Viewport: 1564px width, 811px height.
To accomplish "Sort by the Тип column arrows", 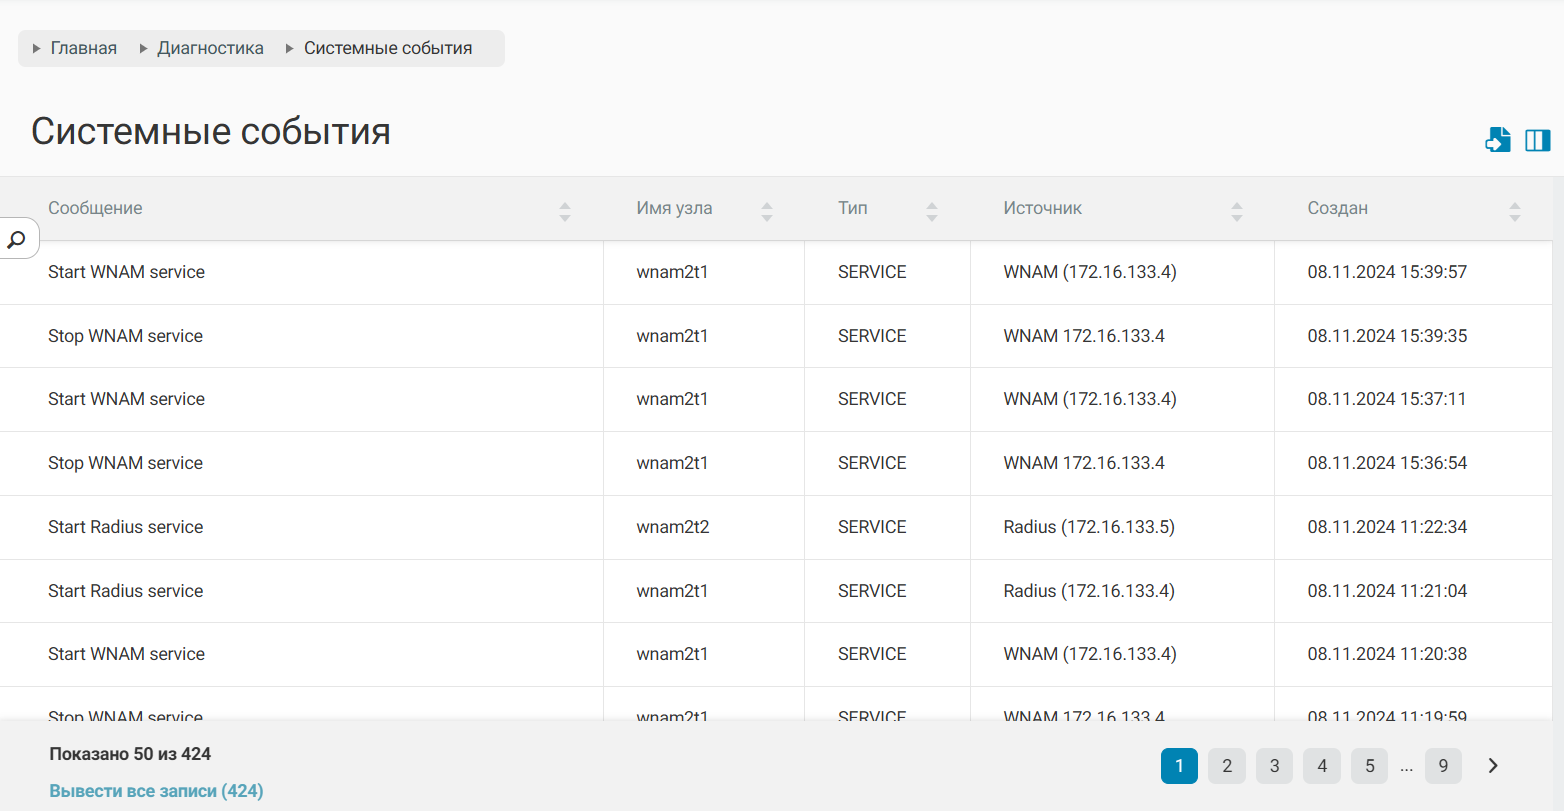I will pos(932,211).
